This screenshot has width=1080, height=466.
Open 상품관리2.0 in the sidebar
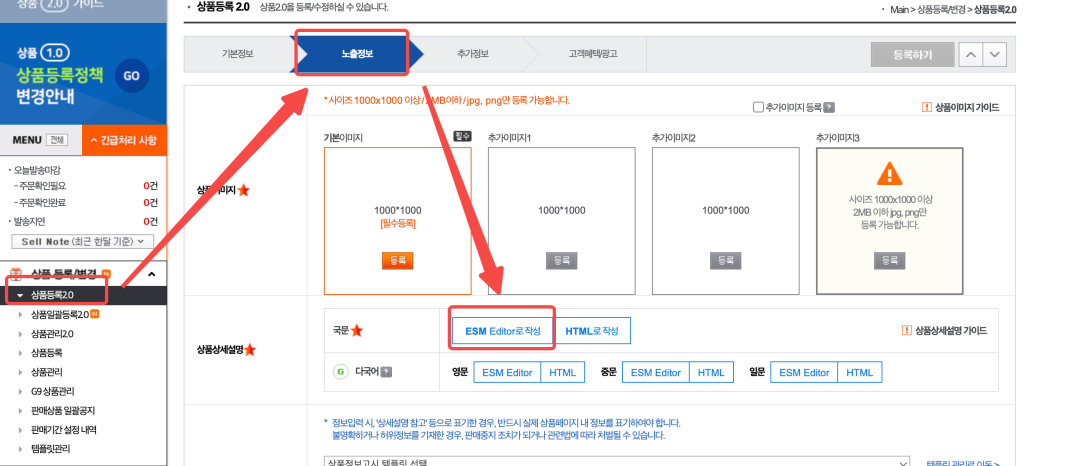(52, 334)
